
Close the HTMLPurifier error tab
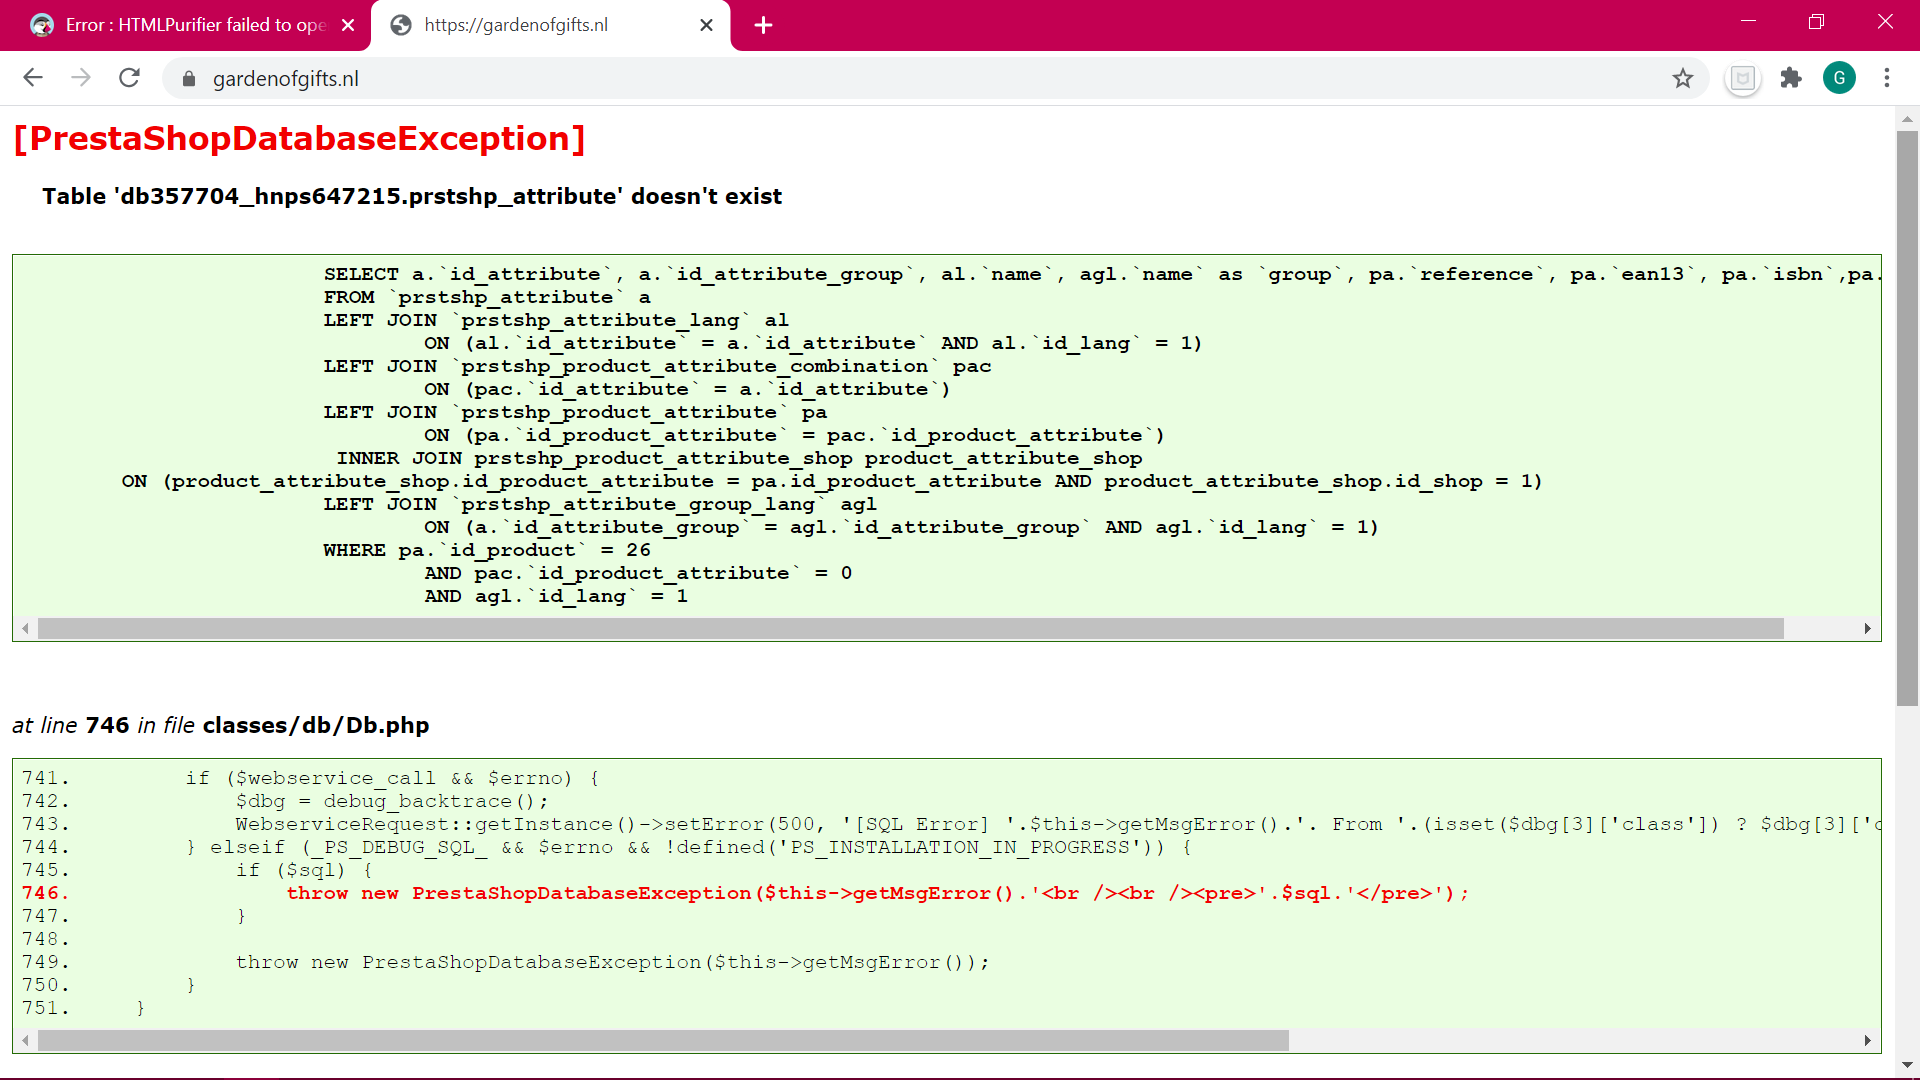(x=348, y=25)
